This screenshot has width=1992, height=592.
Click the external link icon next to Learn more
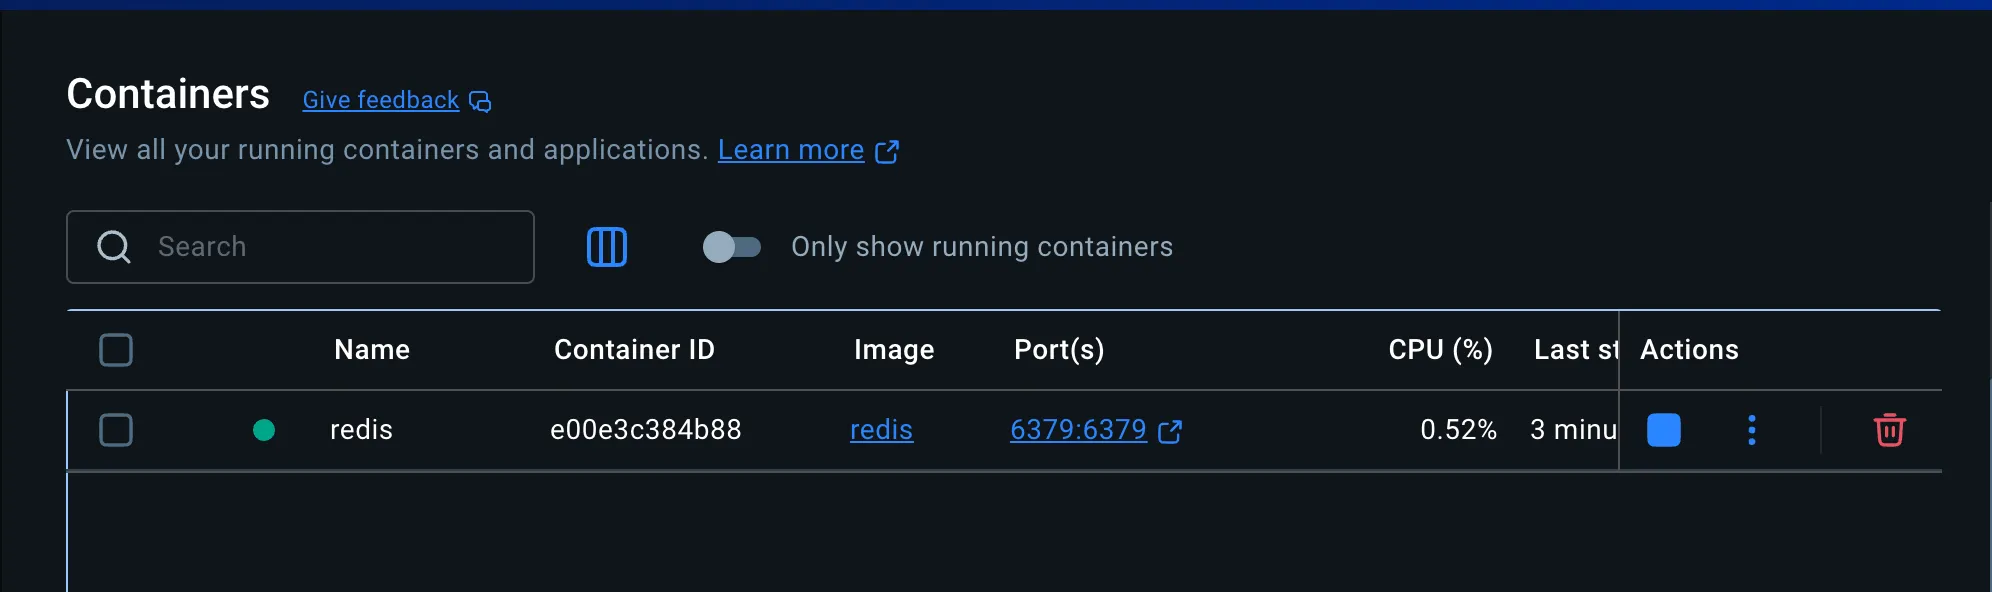click(x=887, y=151)
